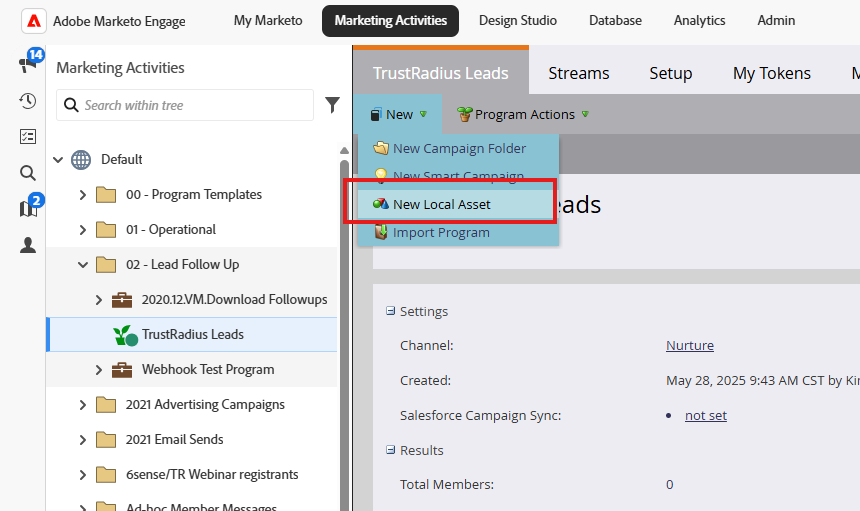This screenshot has width=860, height=511.
Task: Click the Import Program icon
Action: click(381, 232)
